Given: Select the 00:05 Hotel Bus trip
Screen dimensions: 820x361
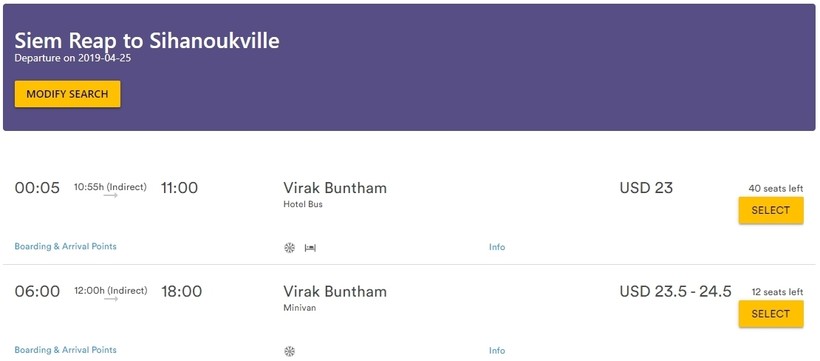Looking at the screenshot, I should [771, 210].
